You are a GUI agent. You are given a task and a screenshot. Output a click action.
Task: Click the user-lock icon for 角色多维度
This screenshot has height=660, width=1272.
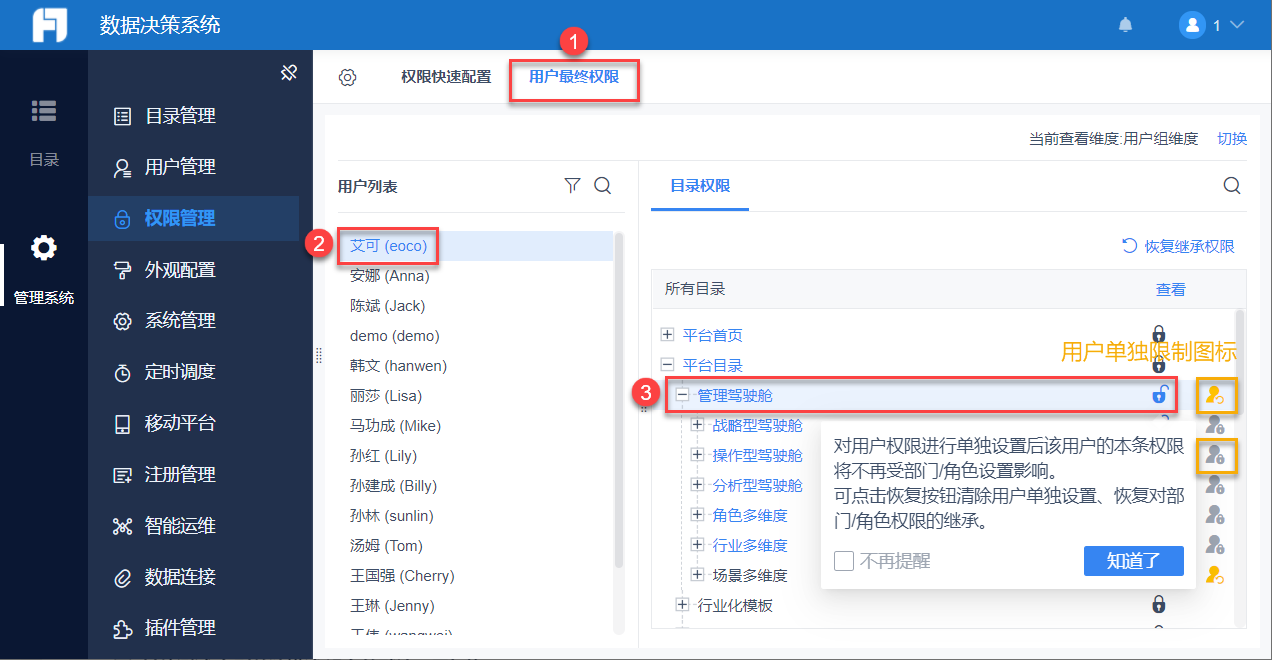(x=1215, y=515)
